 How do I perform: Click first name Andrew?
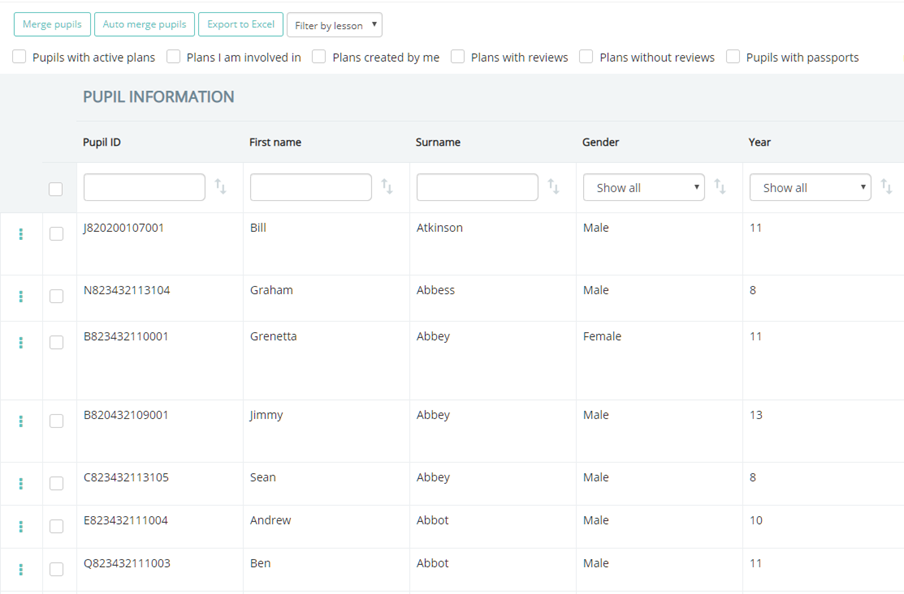(270, 520)
